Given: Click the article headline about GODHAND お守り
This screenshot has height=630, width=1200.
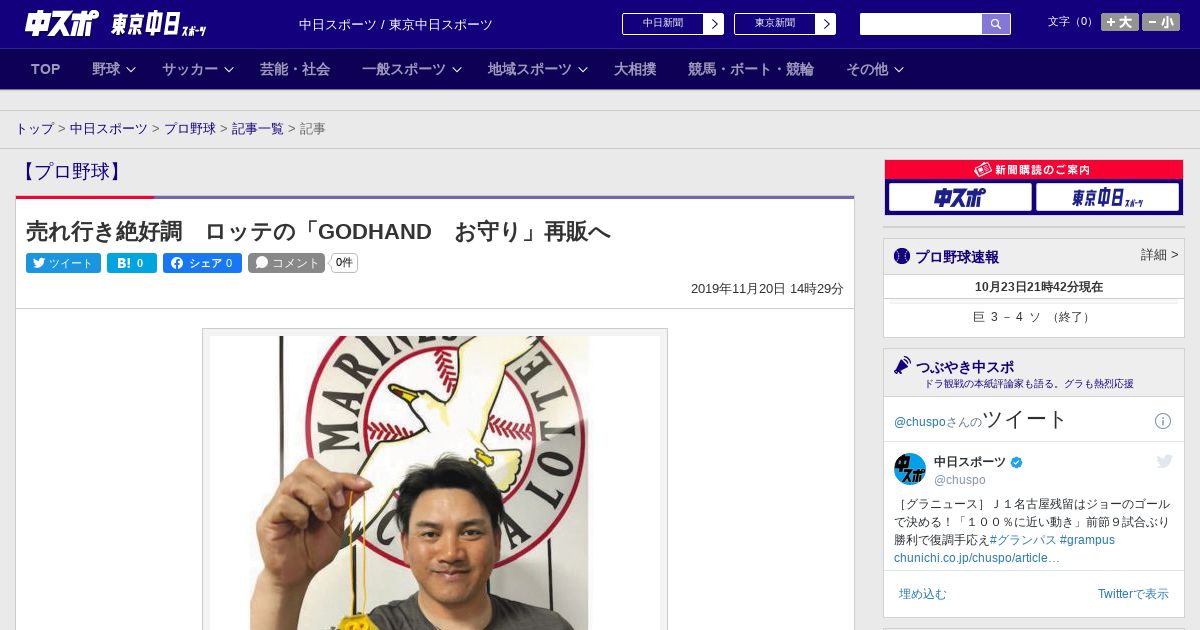Looking at the screenshot, I should pos(318,232).
